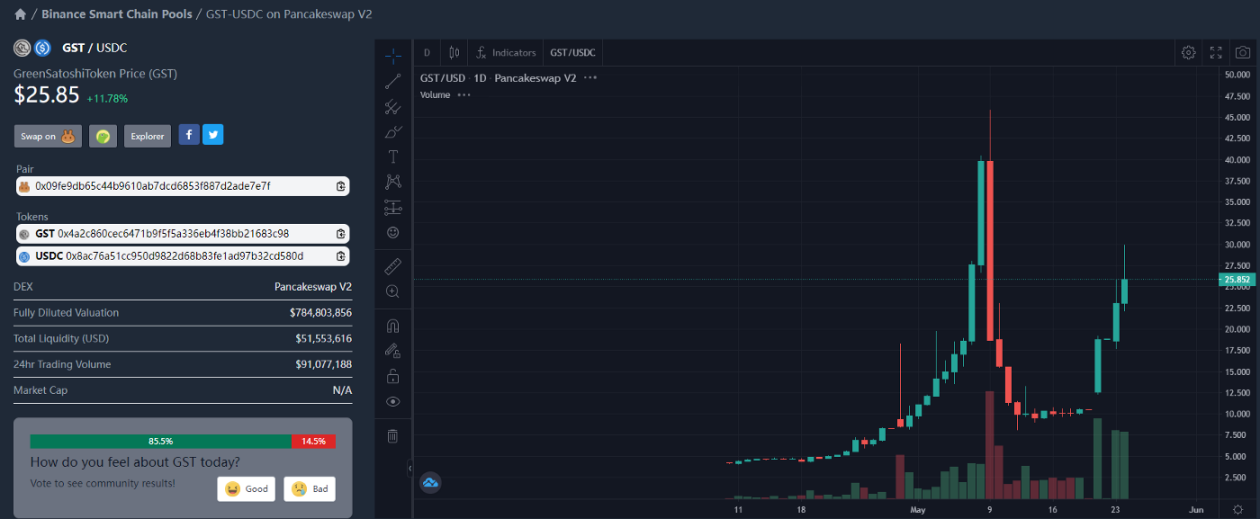Share on Twitter icon

[x=212, y=135]
